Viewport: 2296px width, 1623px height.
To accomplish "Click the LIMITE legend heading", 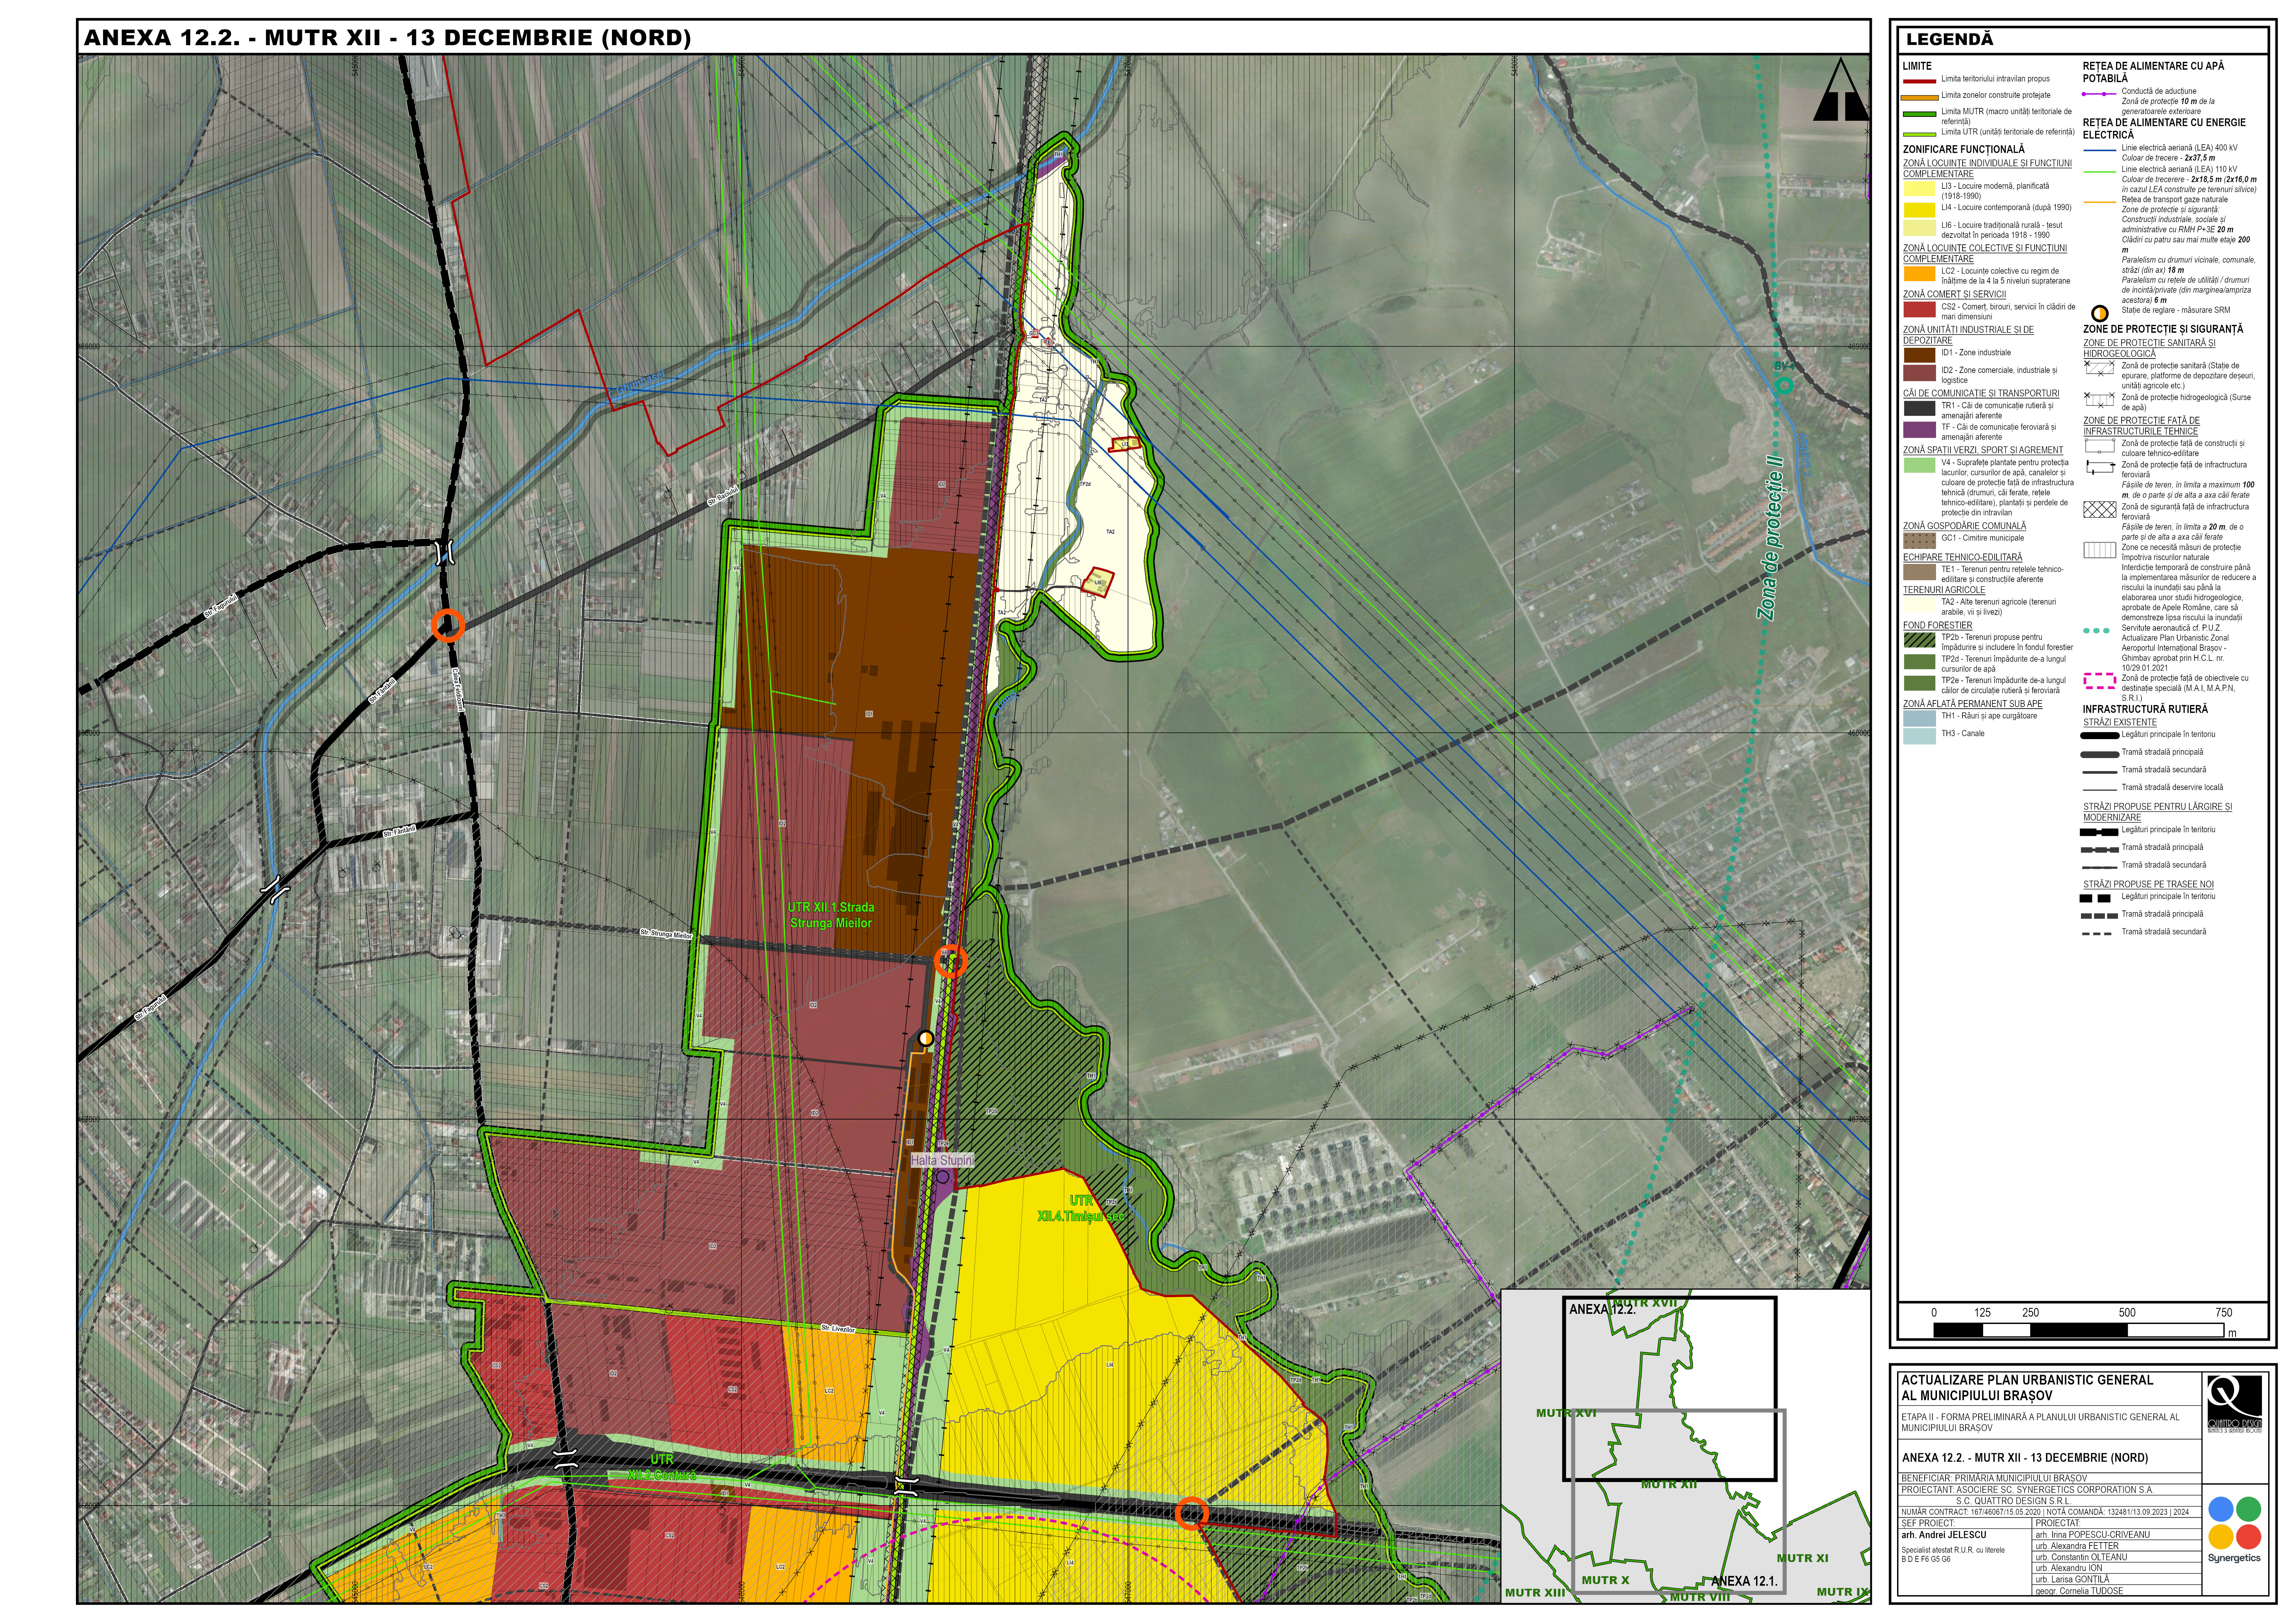I will (1917, 66).
